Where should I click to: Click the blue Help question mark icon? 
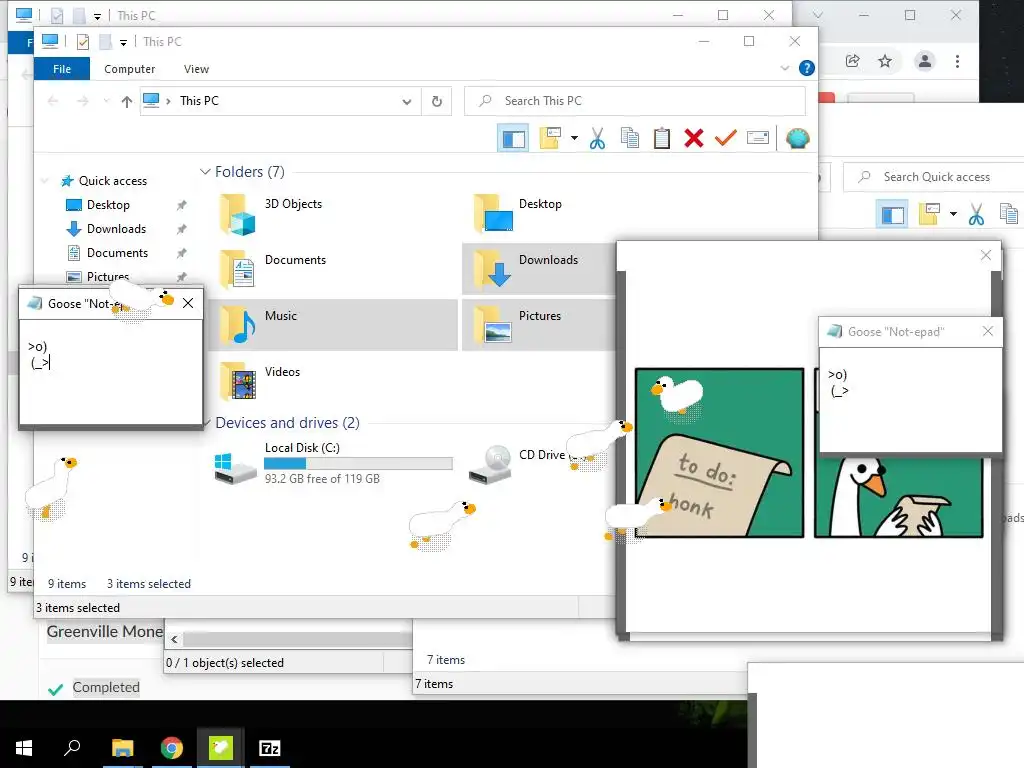pos(807,68)
